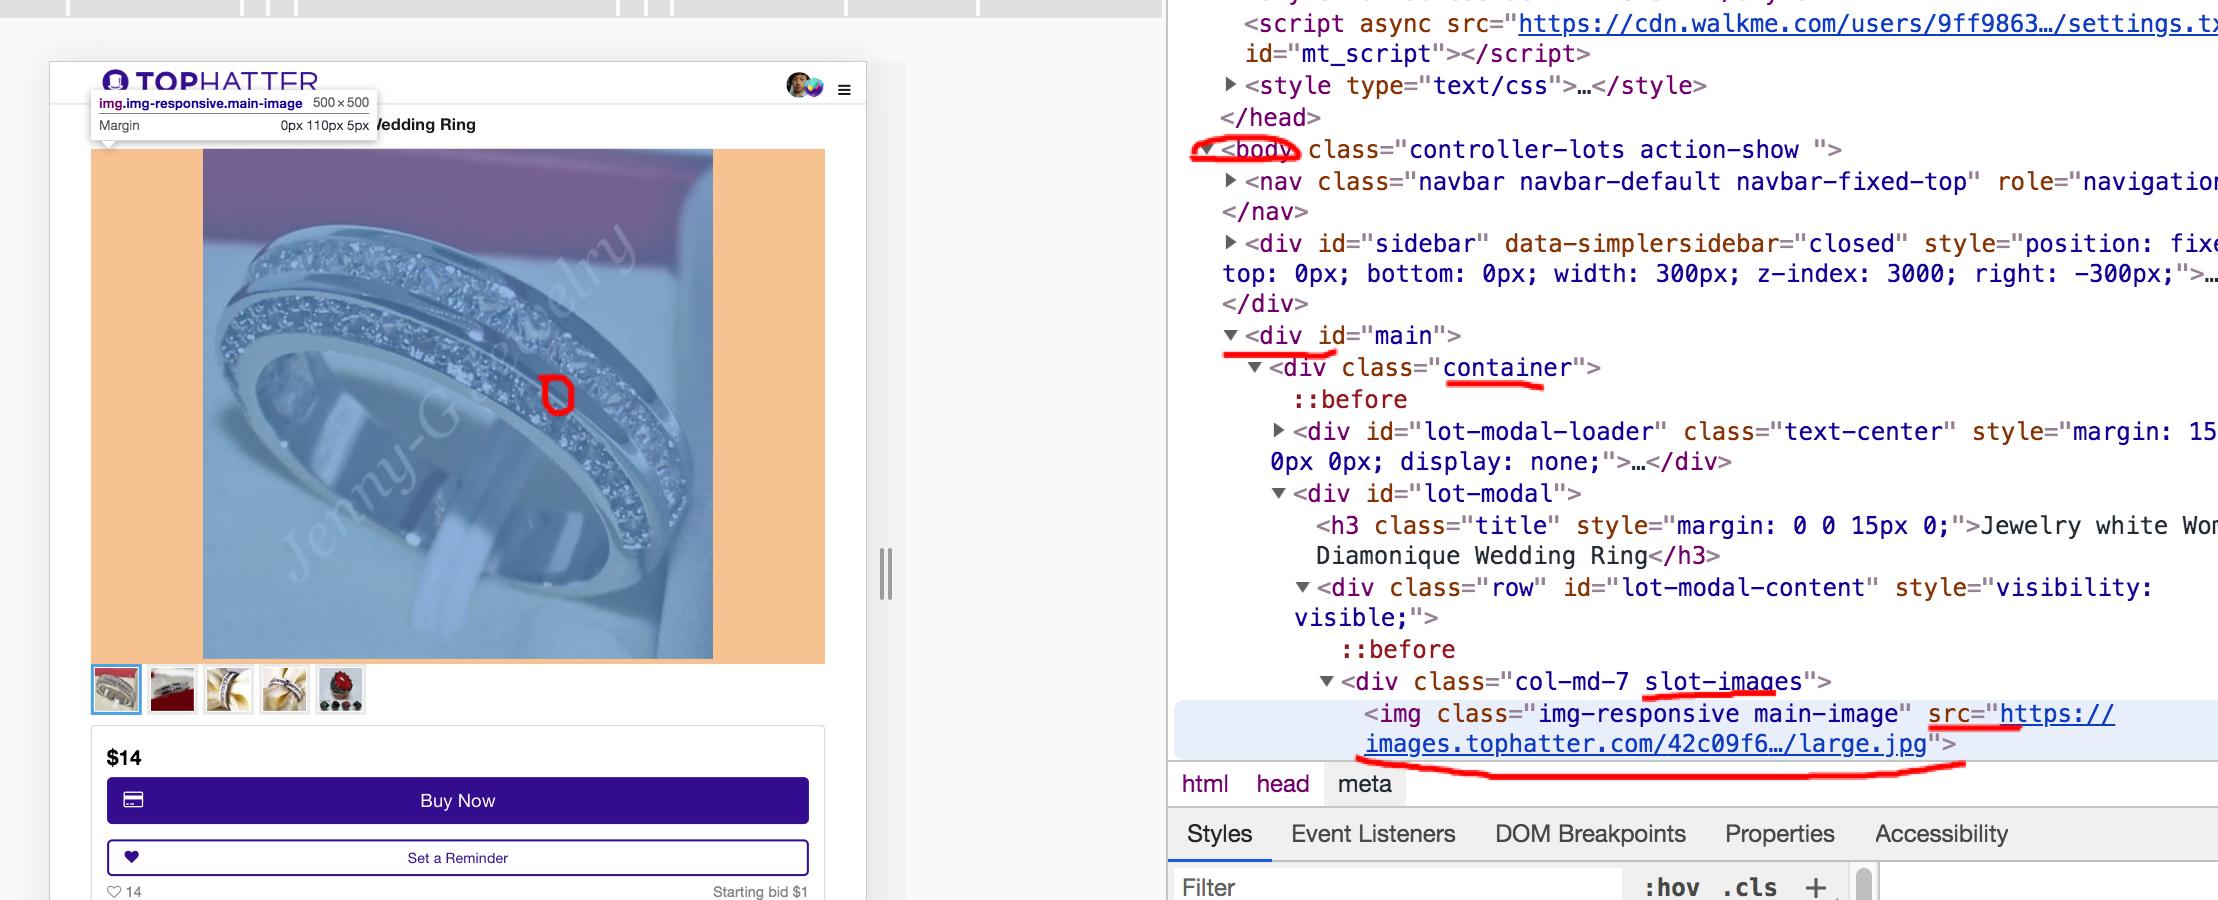This screenshot has width=2218, height=900.
Task: Expand the style type text/css node
Action: 1231,85
